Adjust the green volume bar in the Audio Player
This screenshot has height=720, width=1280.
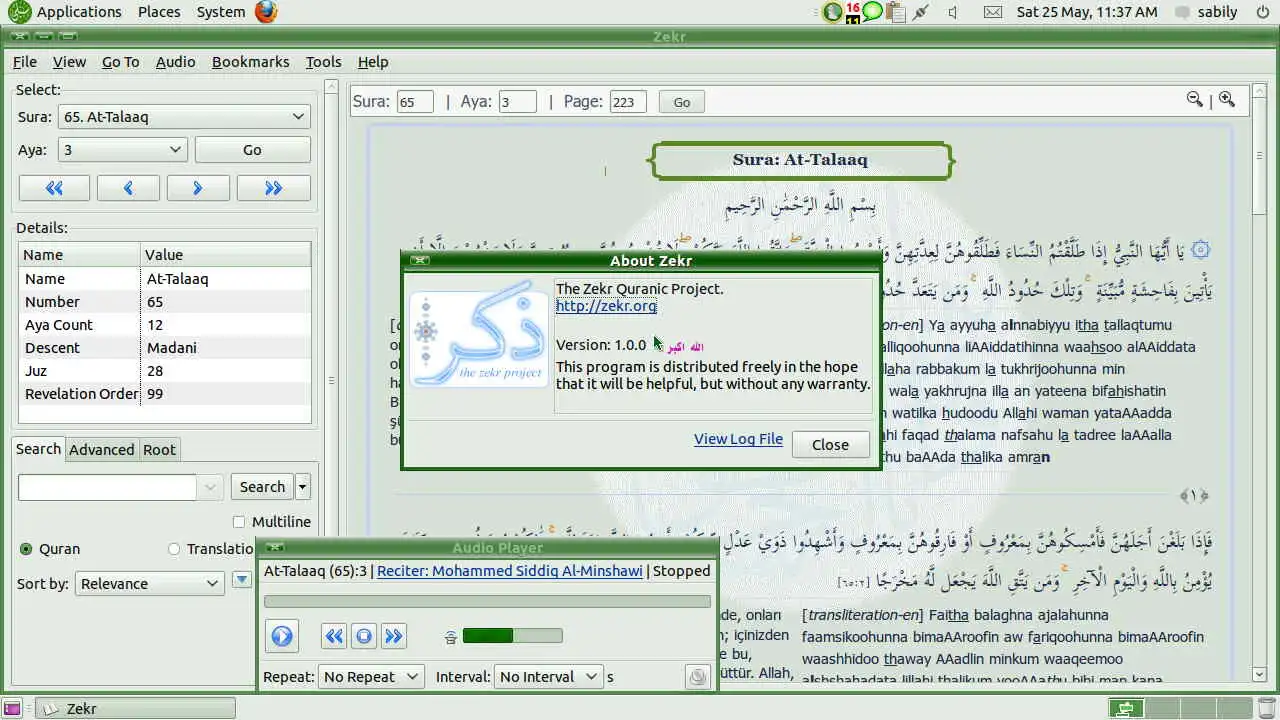point(512,636)
